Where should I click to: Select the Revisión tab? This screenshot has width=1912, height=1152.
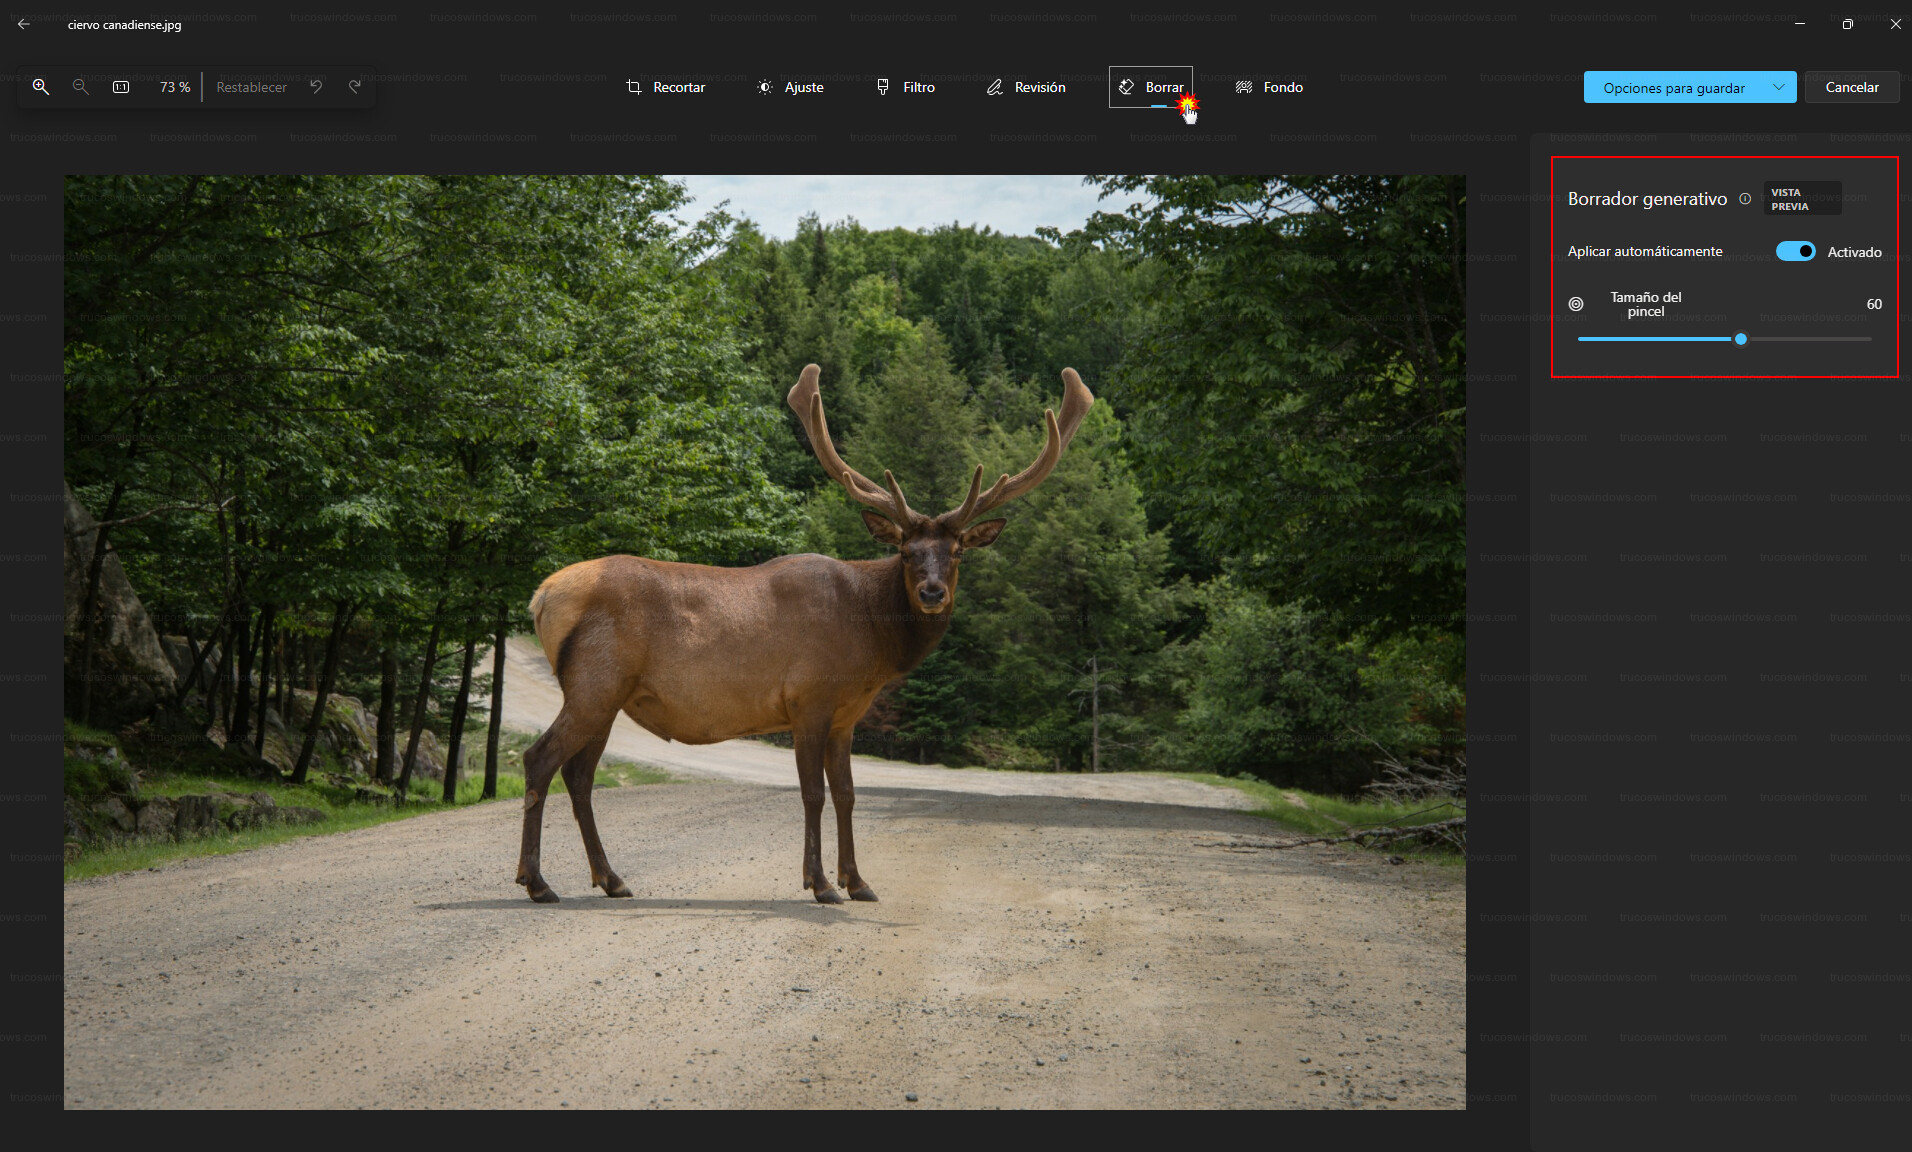1026,87
